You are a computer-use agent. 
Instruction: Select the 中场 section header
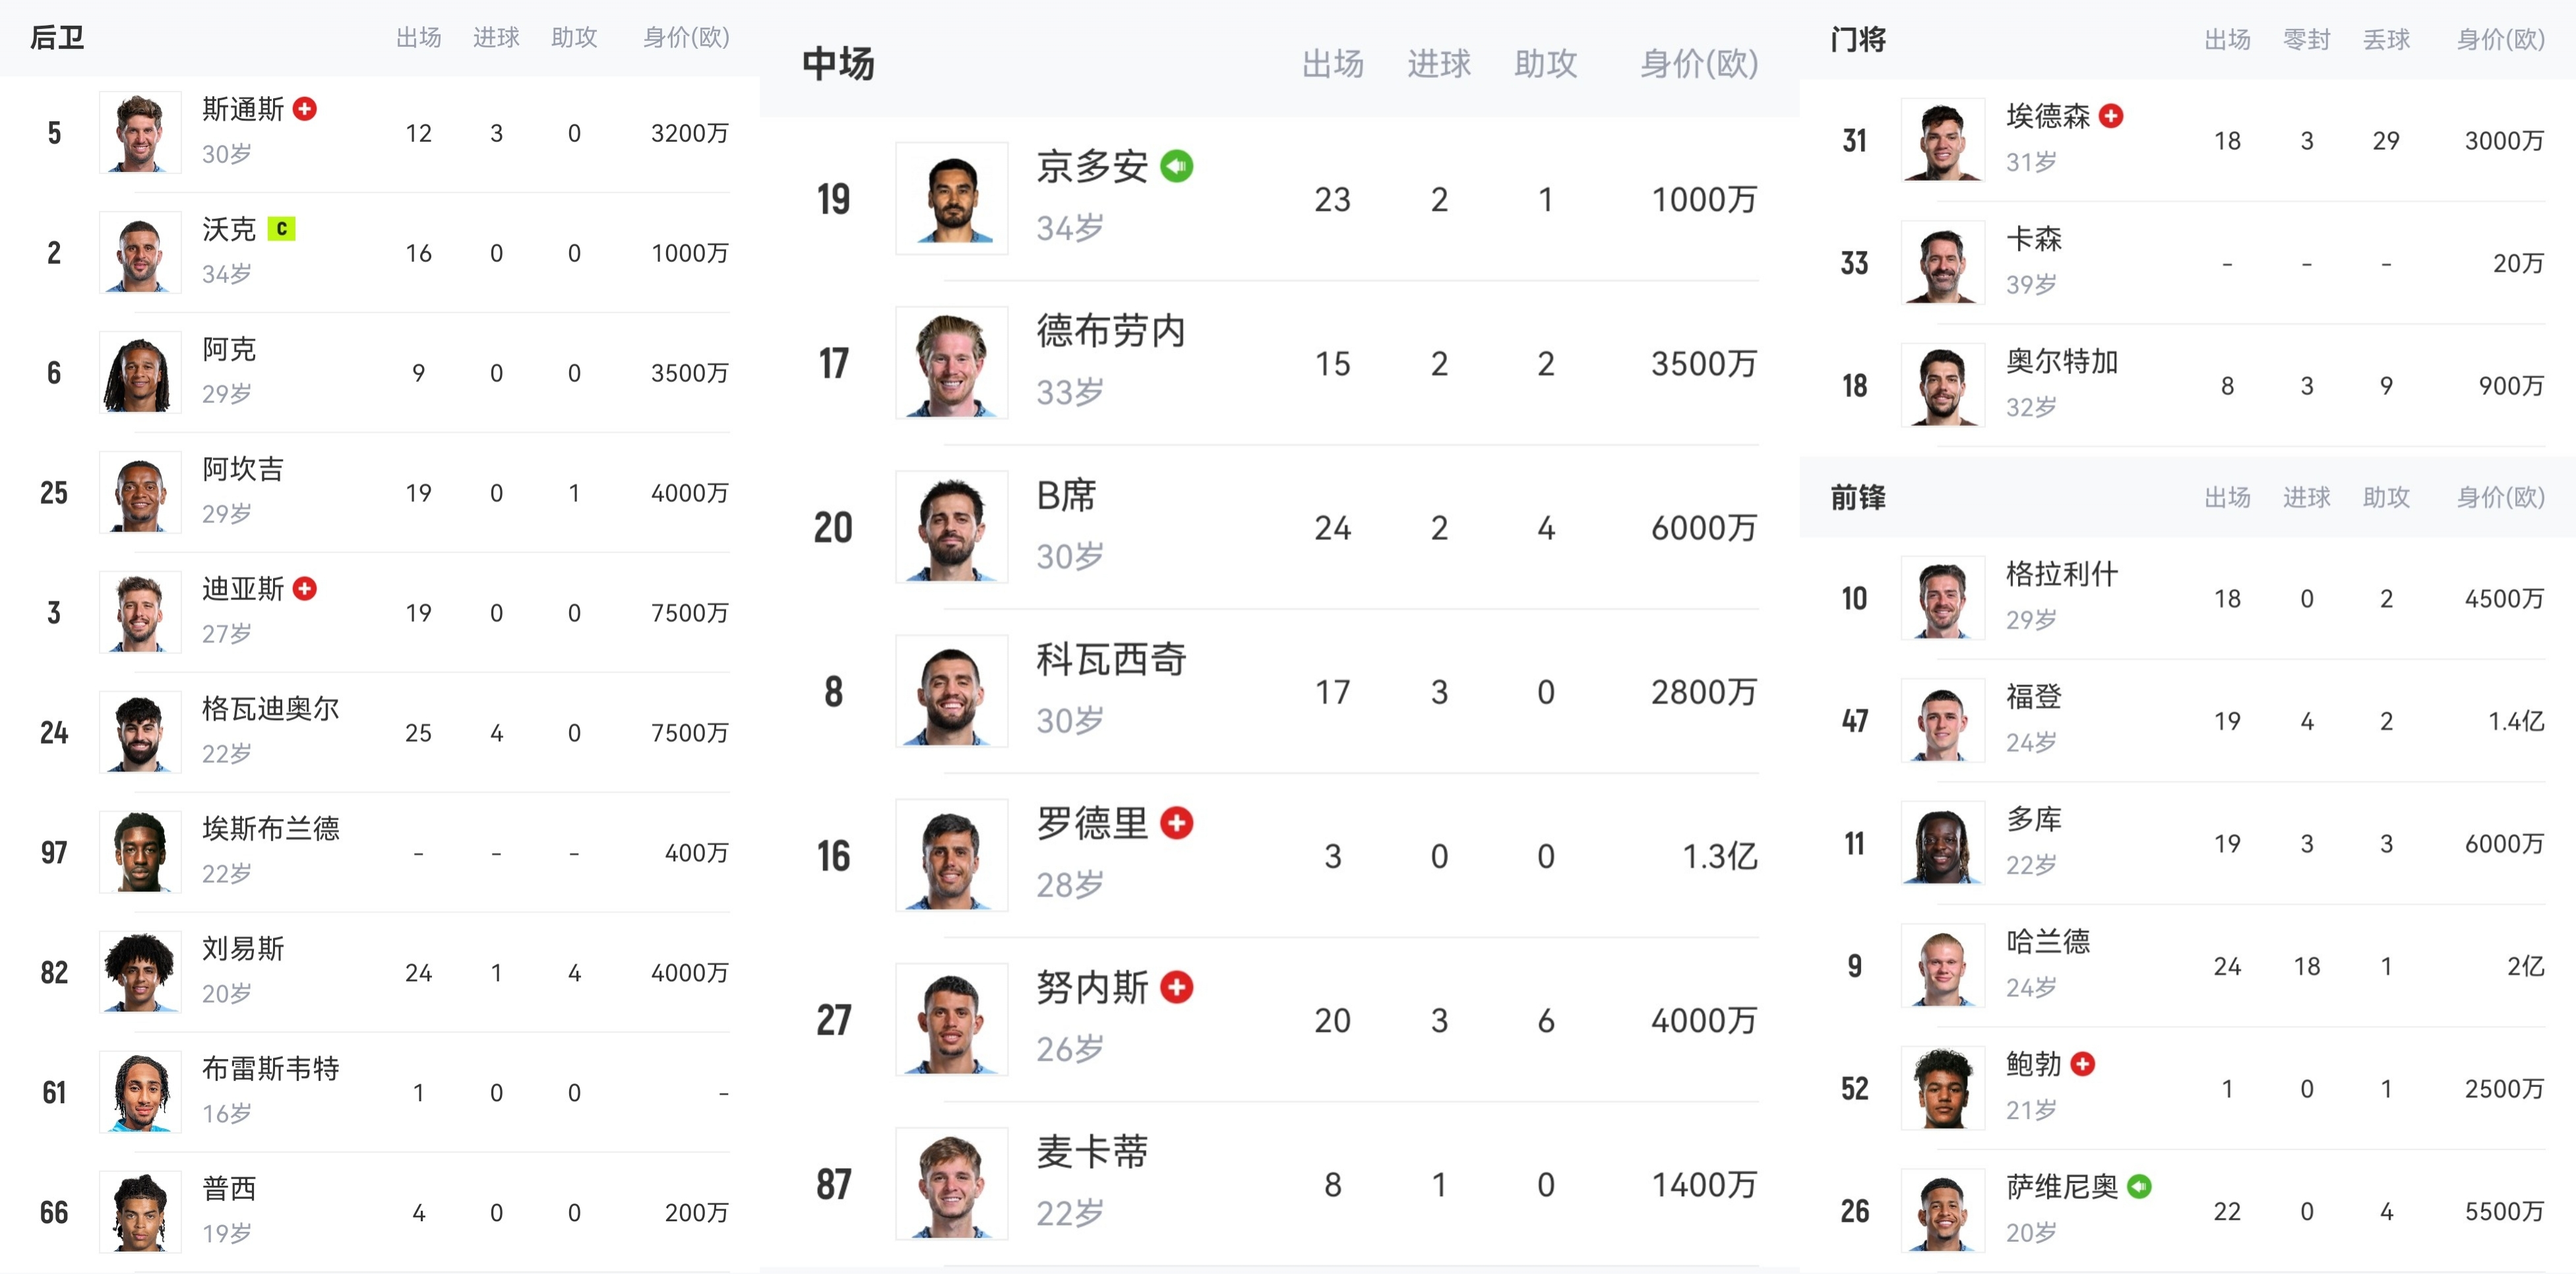tap(838, 64)
